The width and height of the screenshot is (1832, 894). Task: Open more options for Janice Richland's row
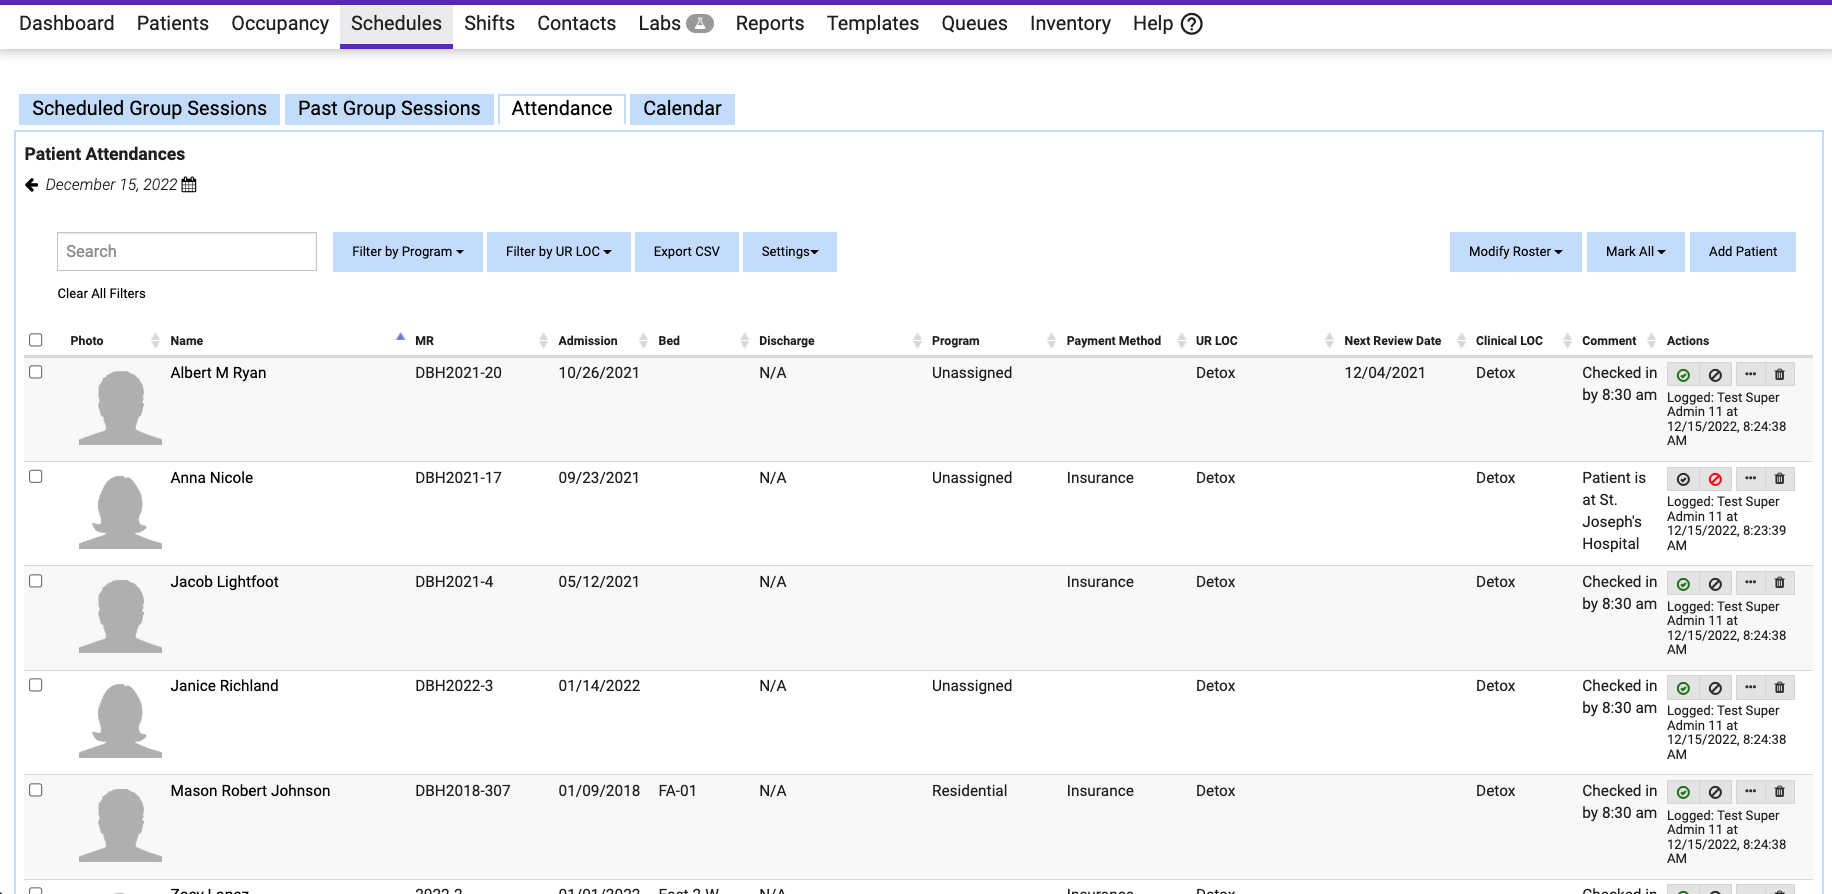tap(1750, 688)
